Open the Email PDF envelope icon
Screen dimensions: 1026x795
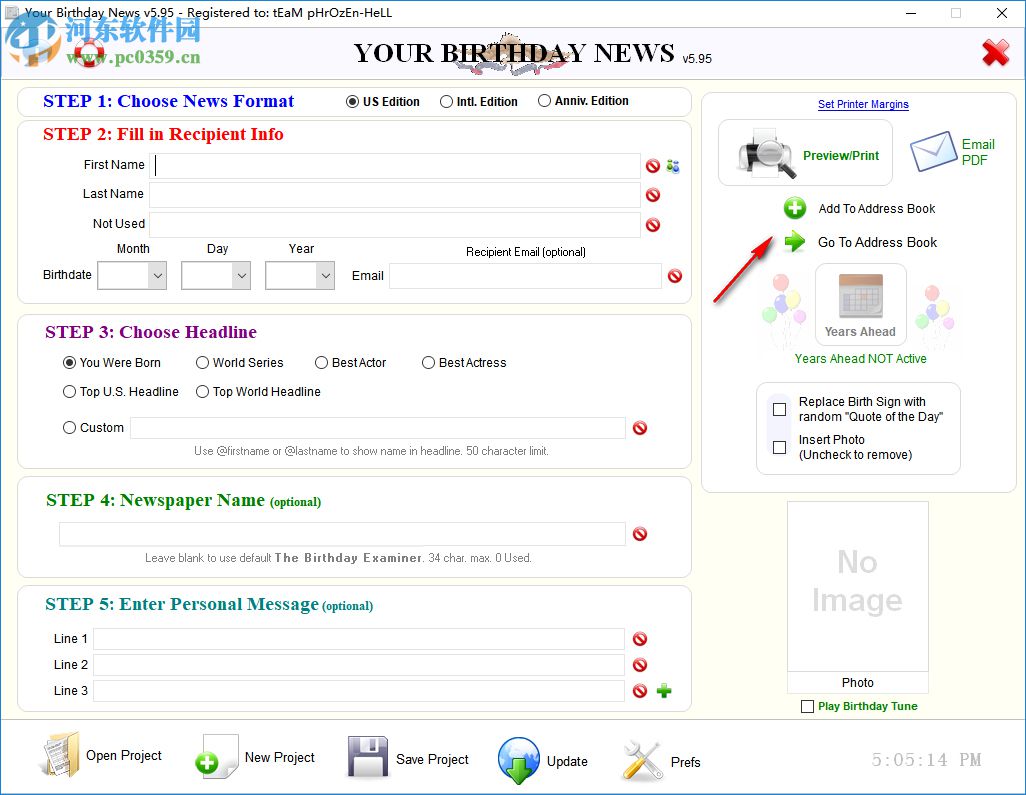(x=936, y=150)
